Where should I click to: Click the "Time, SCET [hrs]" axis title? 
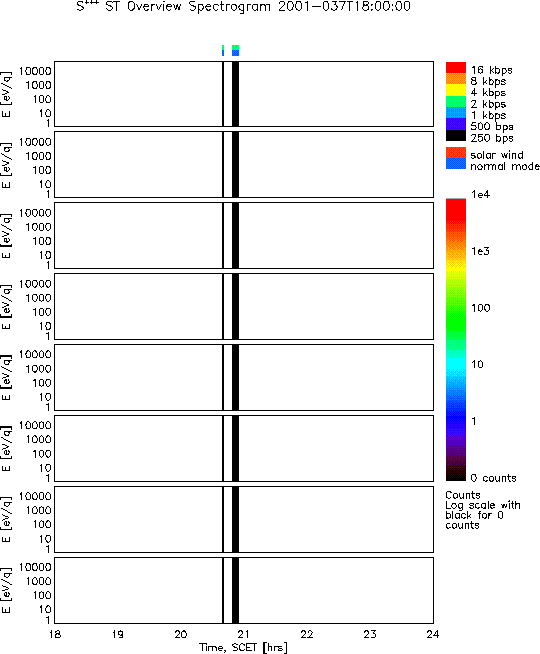244,648
